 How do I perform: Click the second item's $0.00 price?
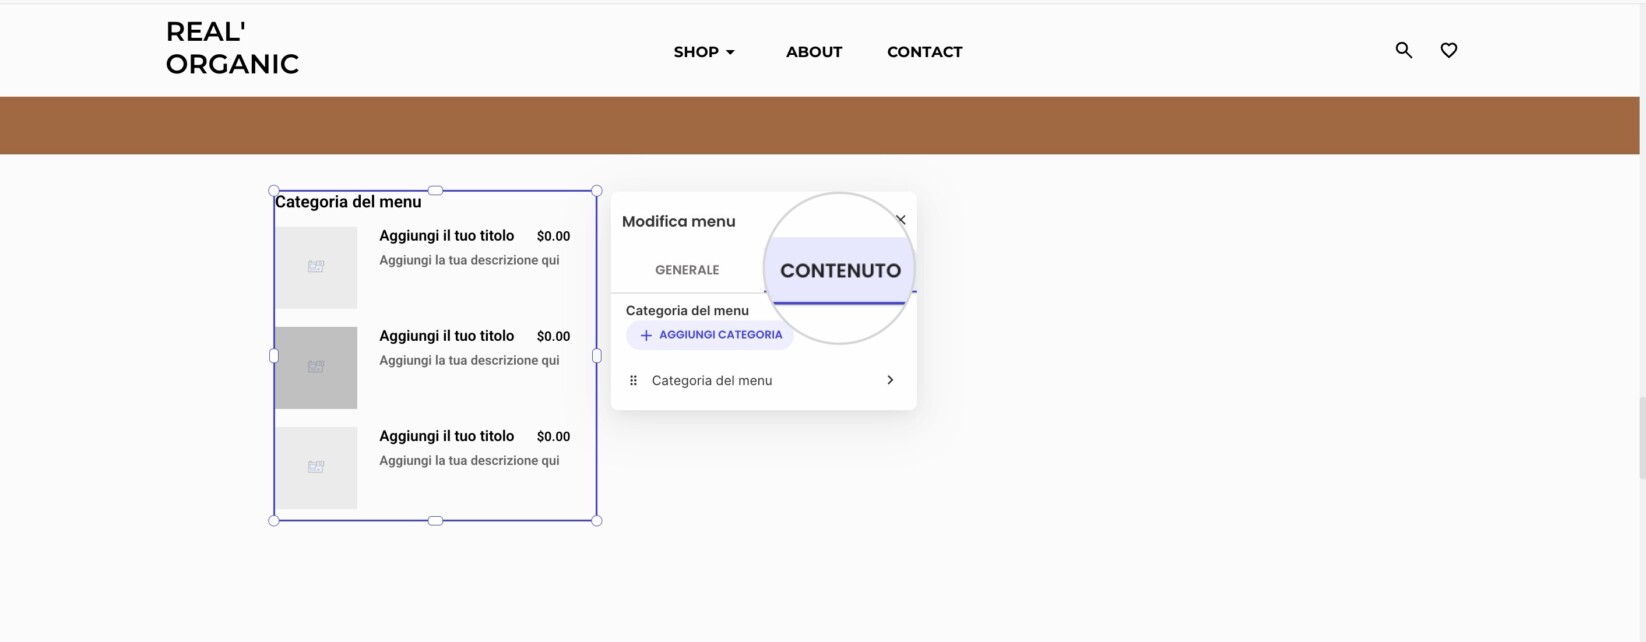coord(553,336)
